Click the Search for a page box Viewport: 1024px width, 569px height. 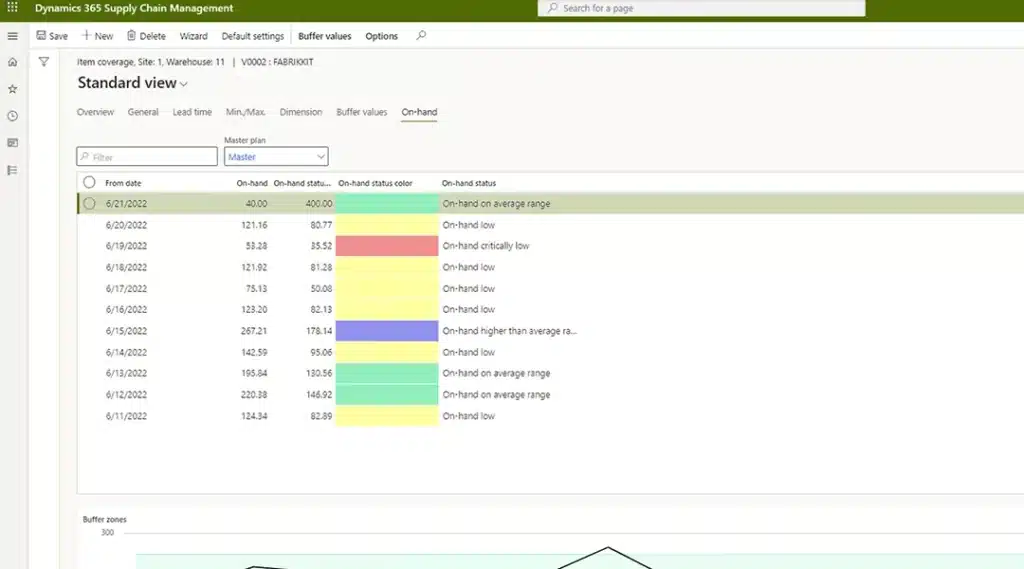pos(701,8)
